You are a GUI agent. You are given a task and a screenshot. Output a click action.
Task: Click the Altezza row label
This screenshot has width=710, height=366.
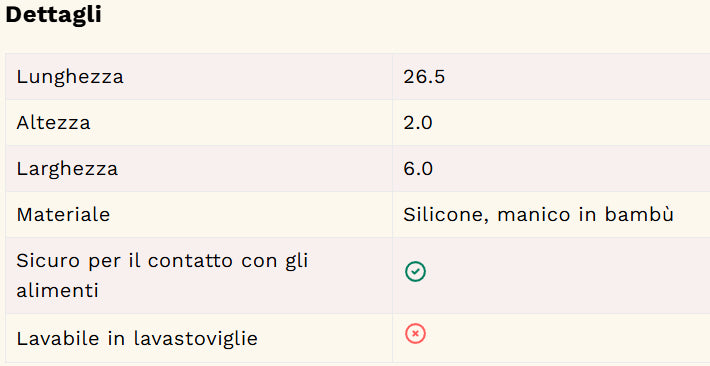pyautogui.click(x=53, y=123)
